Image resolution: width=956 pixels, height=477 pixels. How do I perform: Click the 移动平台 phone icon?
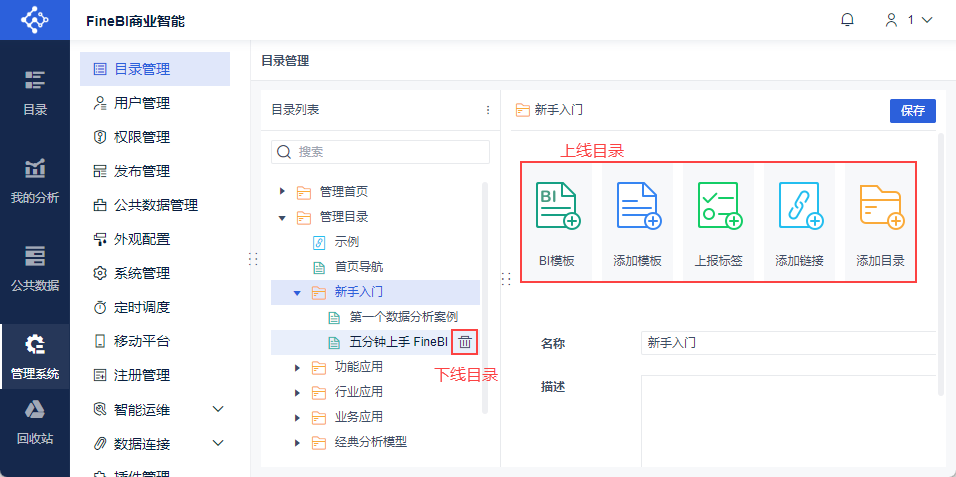tap(99, 341)
